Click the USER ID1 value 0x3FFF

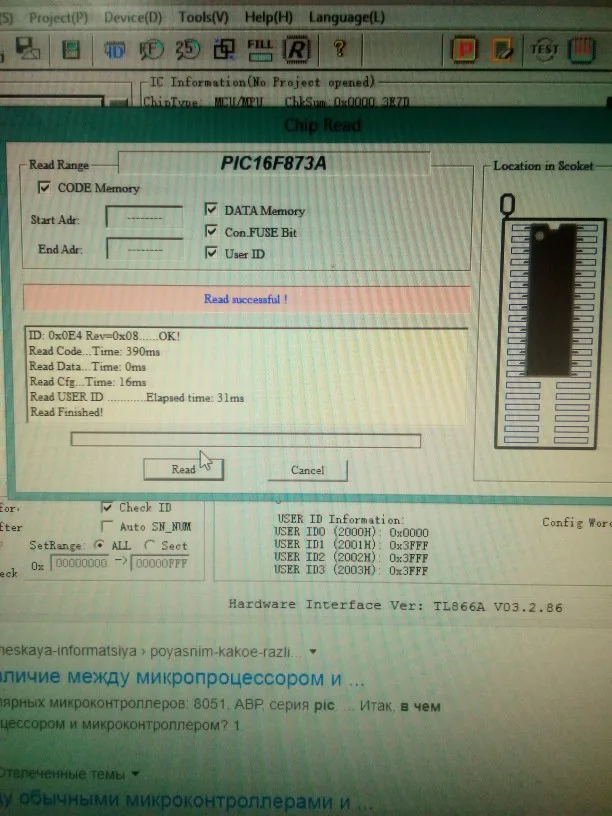pyautogui.click(x=409, y=545)
